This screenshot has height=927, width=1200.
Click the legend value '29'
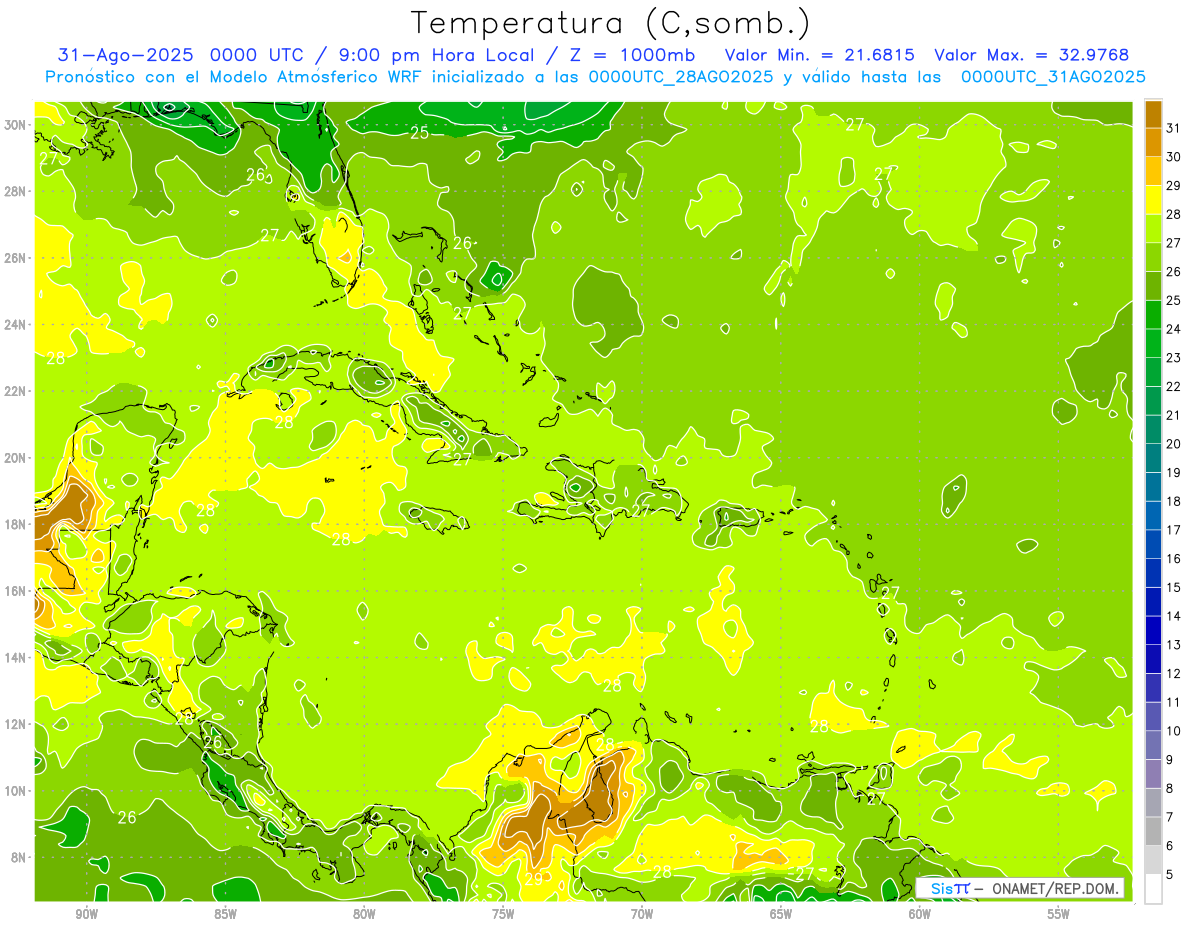[x=1174, y=186]
